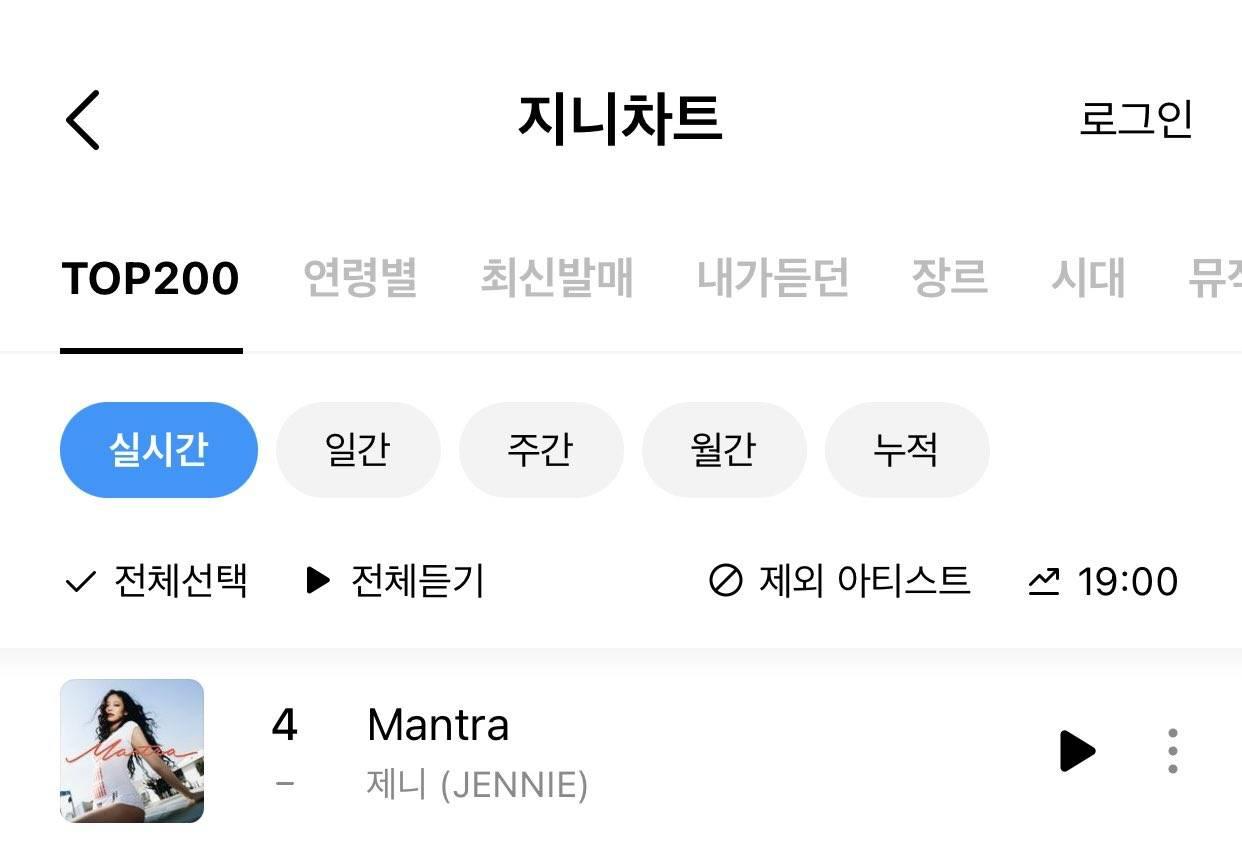Go to the genre (장르) tab
This screenshot has height=862, width=1242.
click(x=949, y=278)
